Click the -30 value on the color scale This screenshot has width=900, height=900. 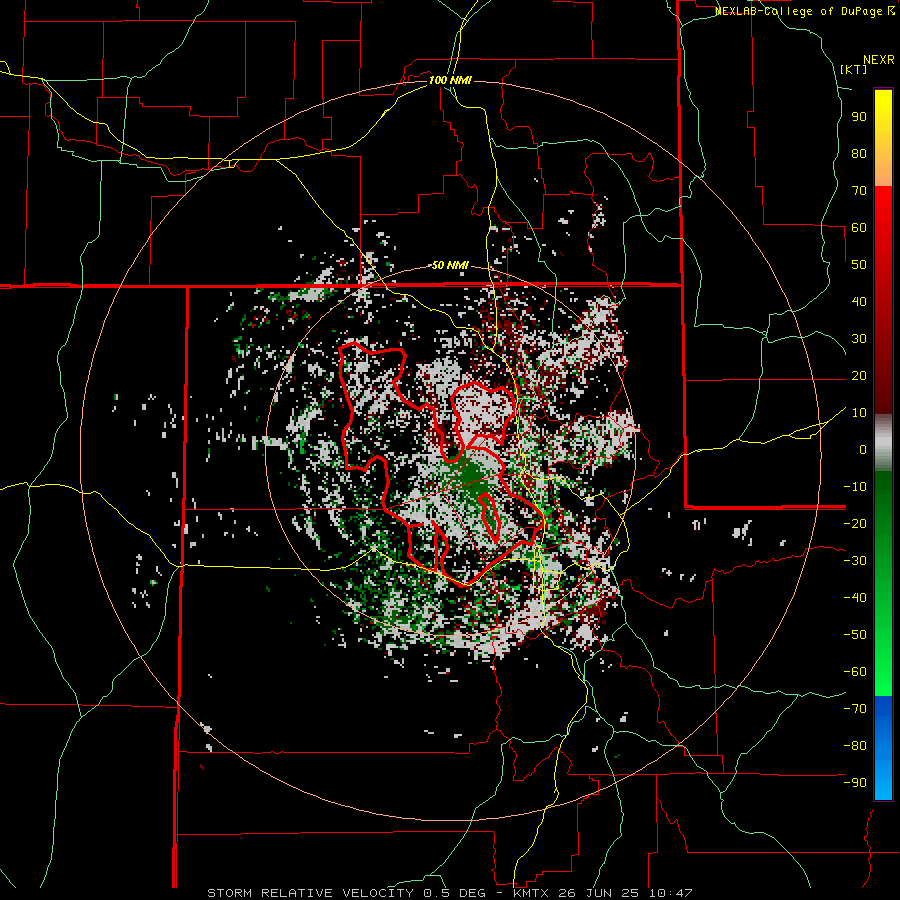coord(855,561)
